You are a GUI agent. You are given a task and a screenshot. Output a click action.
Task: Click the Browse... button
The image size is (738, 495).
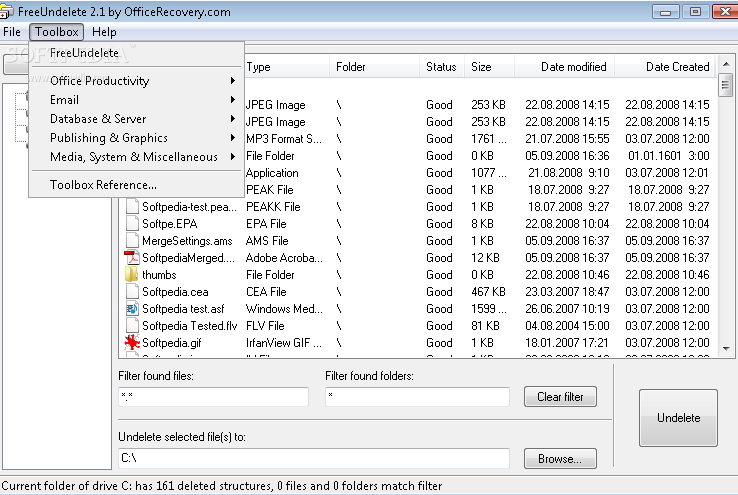[560, 458]
